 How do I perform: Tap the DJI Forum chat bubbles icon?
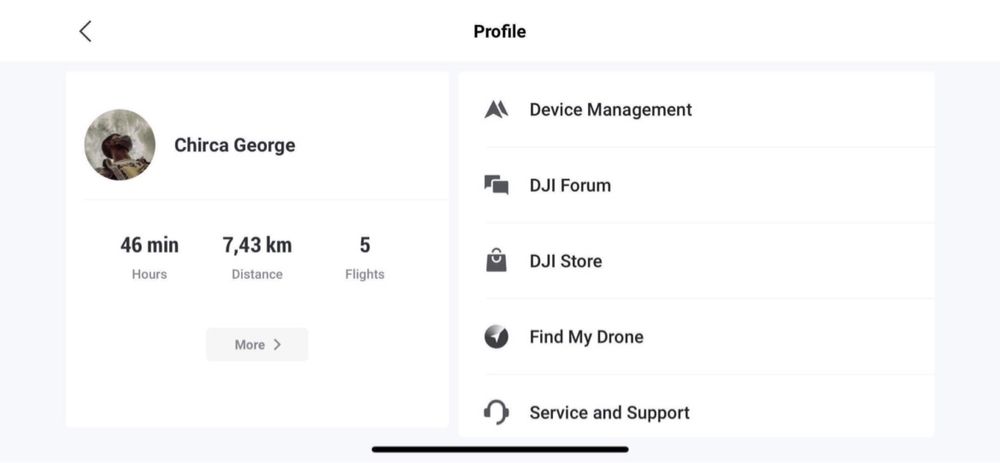click(496, 185)
